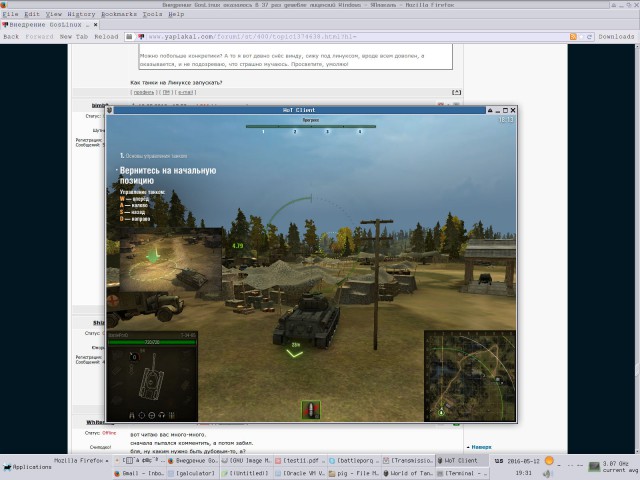This screenshot has width=640, height=480.
Task: Click the Back button in Firefox
Action: [x=11, y=37]
